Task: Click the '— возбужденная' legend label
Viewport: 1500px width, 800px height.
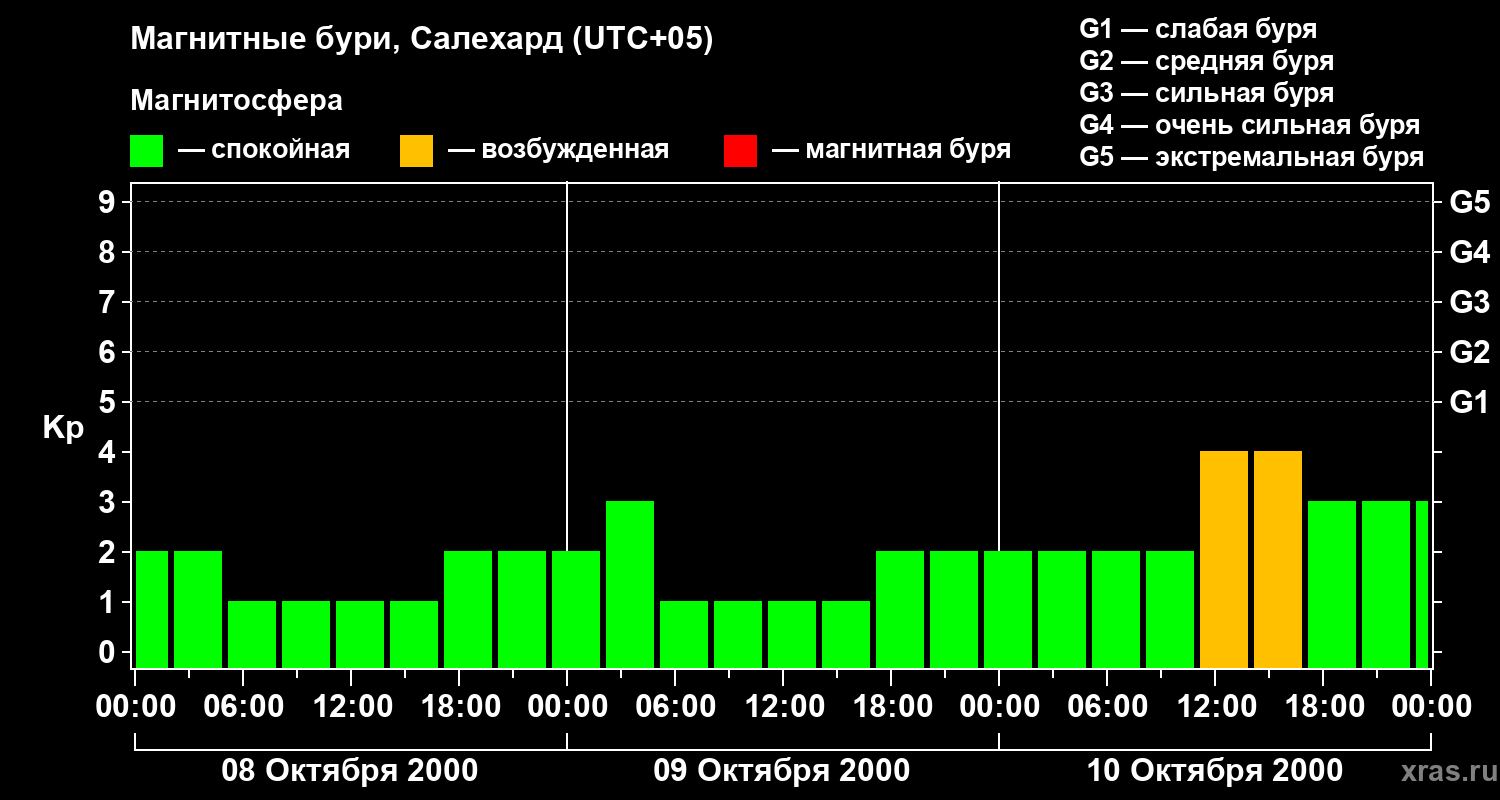Action: [x=558, y=150]
